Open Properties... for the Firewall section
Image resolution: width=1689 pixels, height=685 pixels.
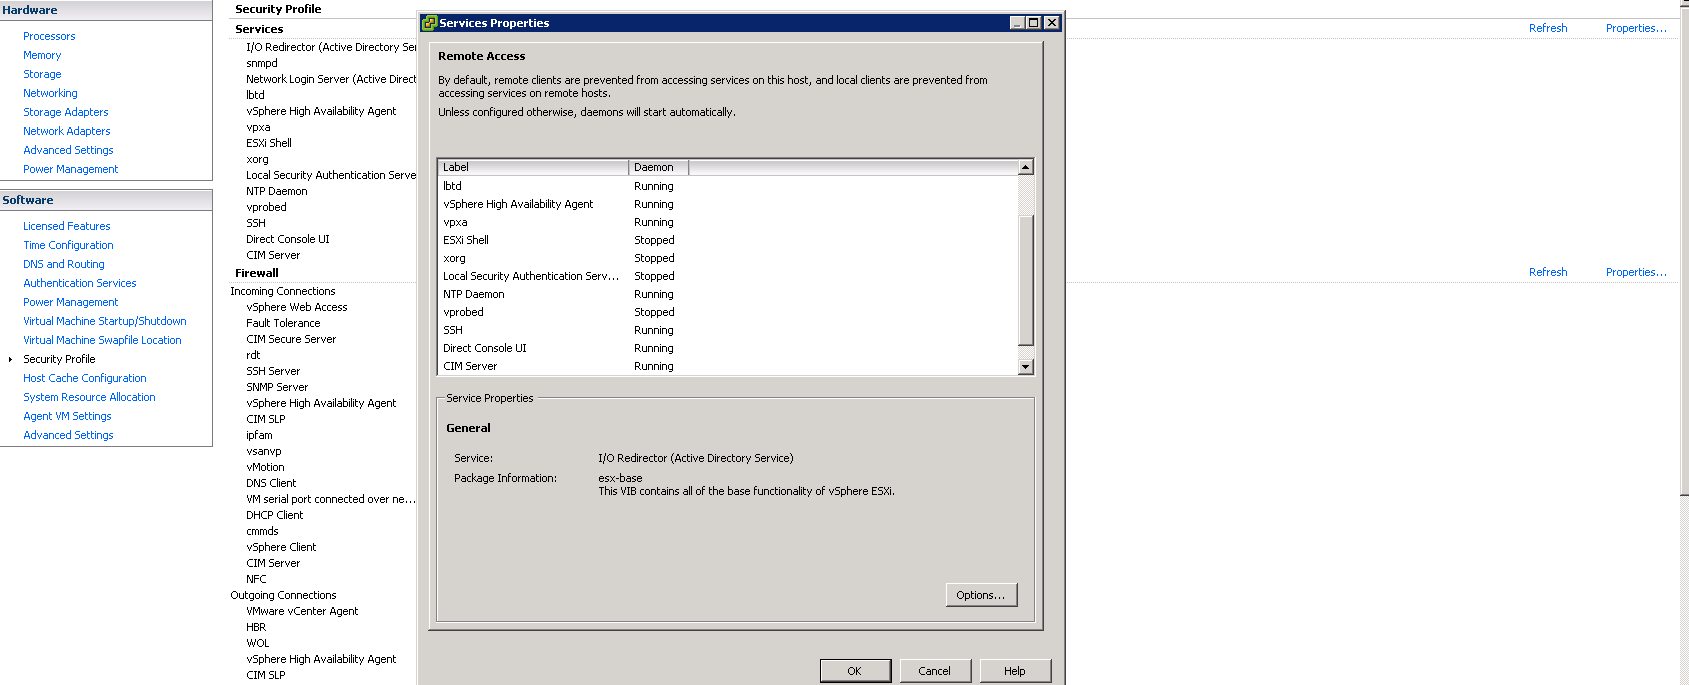tap(1636, 272)
